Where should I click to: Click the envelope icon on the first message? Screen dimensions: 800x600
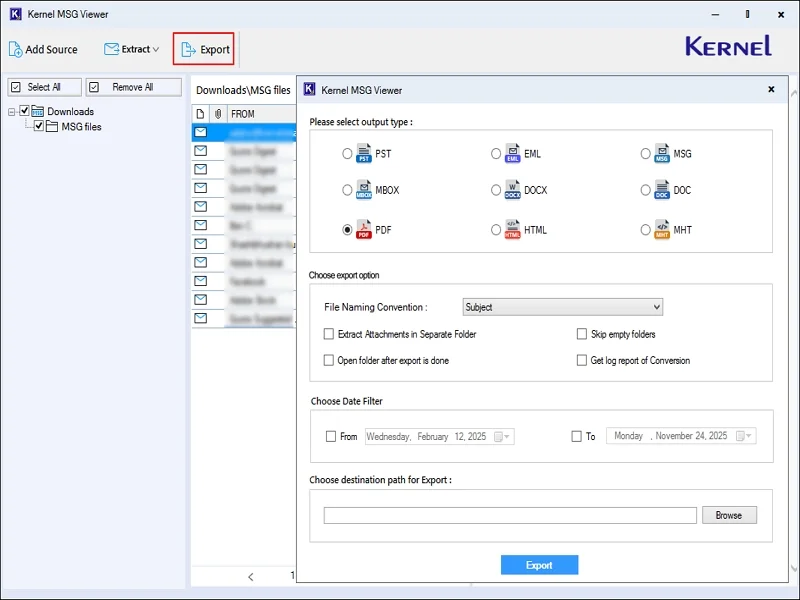(202, 132)
